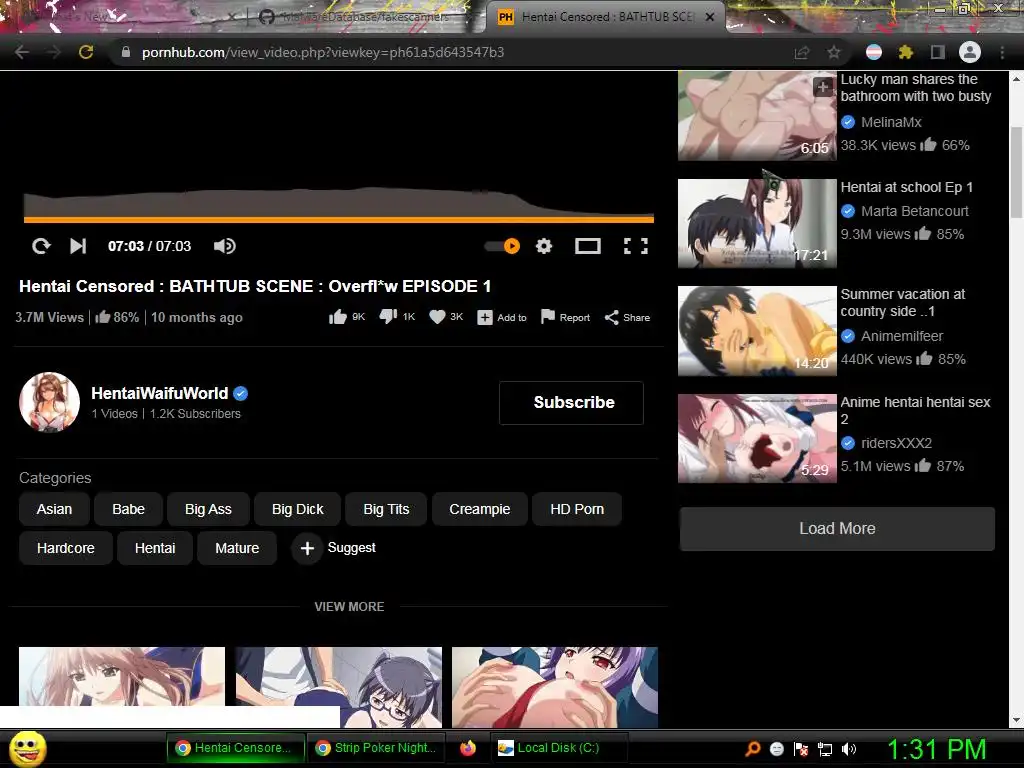The height and width of the screenshot is (768, 1024).
Task: Select the Asian category tag
Action: 54,509
